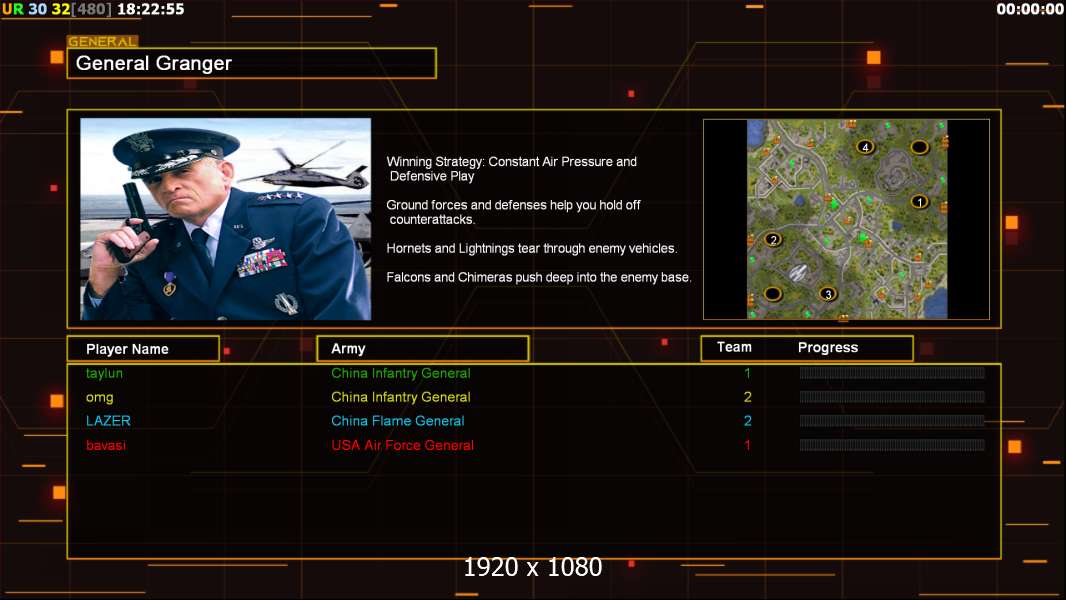Select start position 2 marker on minimap
The height and width of the screenshot is (600, 1066).
point(772,239)
